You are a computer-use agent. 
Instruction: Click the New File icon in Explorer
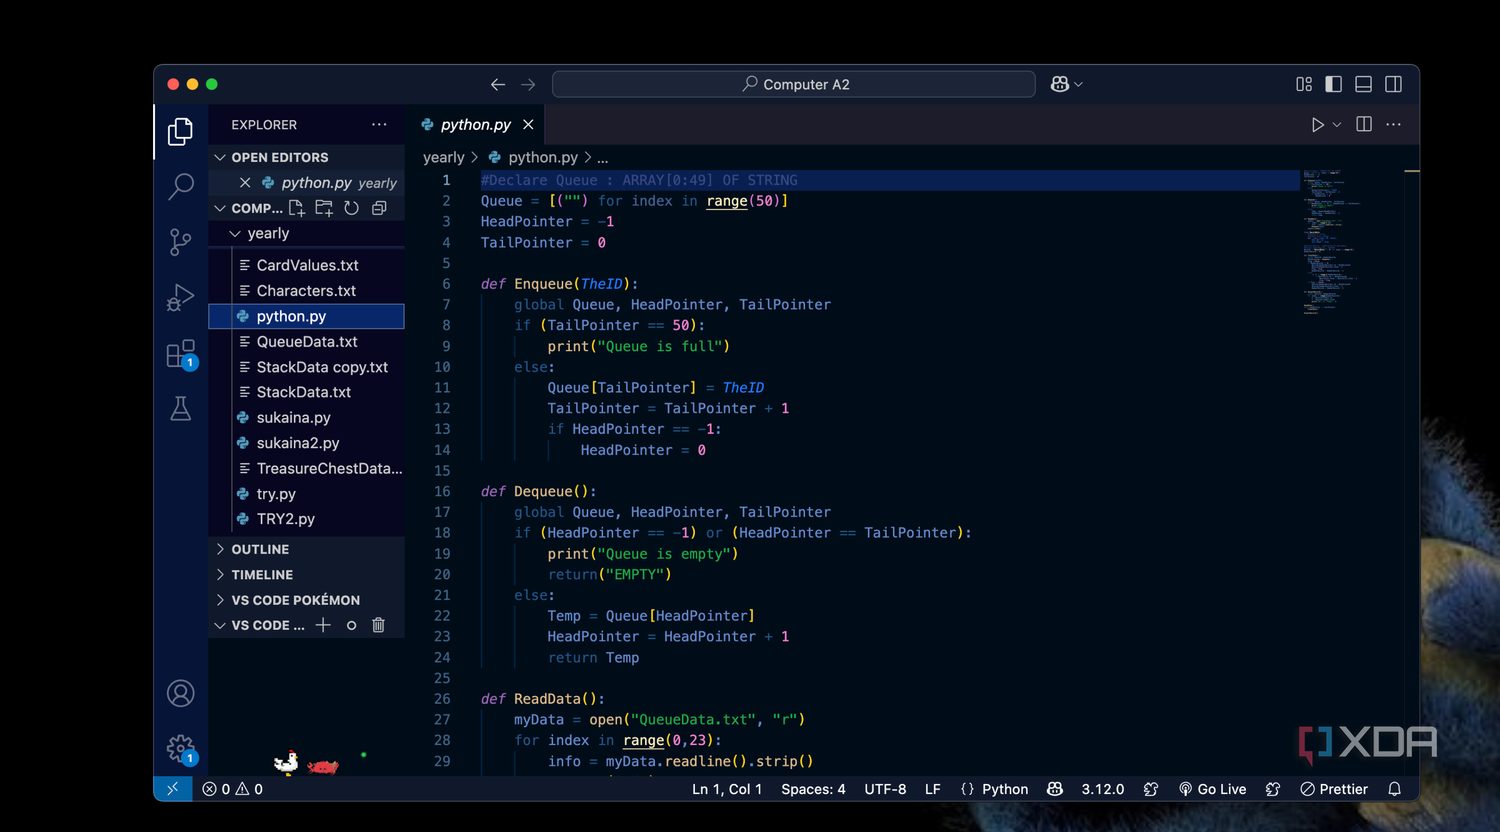tap(297, 208)
